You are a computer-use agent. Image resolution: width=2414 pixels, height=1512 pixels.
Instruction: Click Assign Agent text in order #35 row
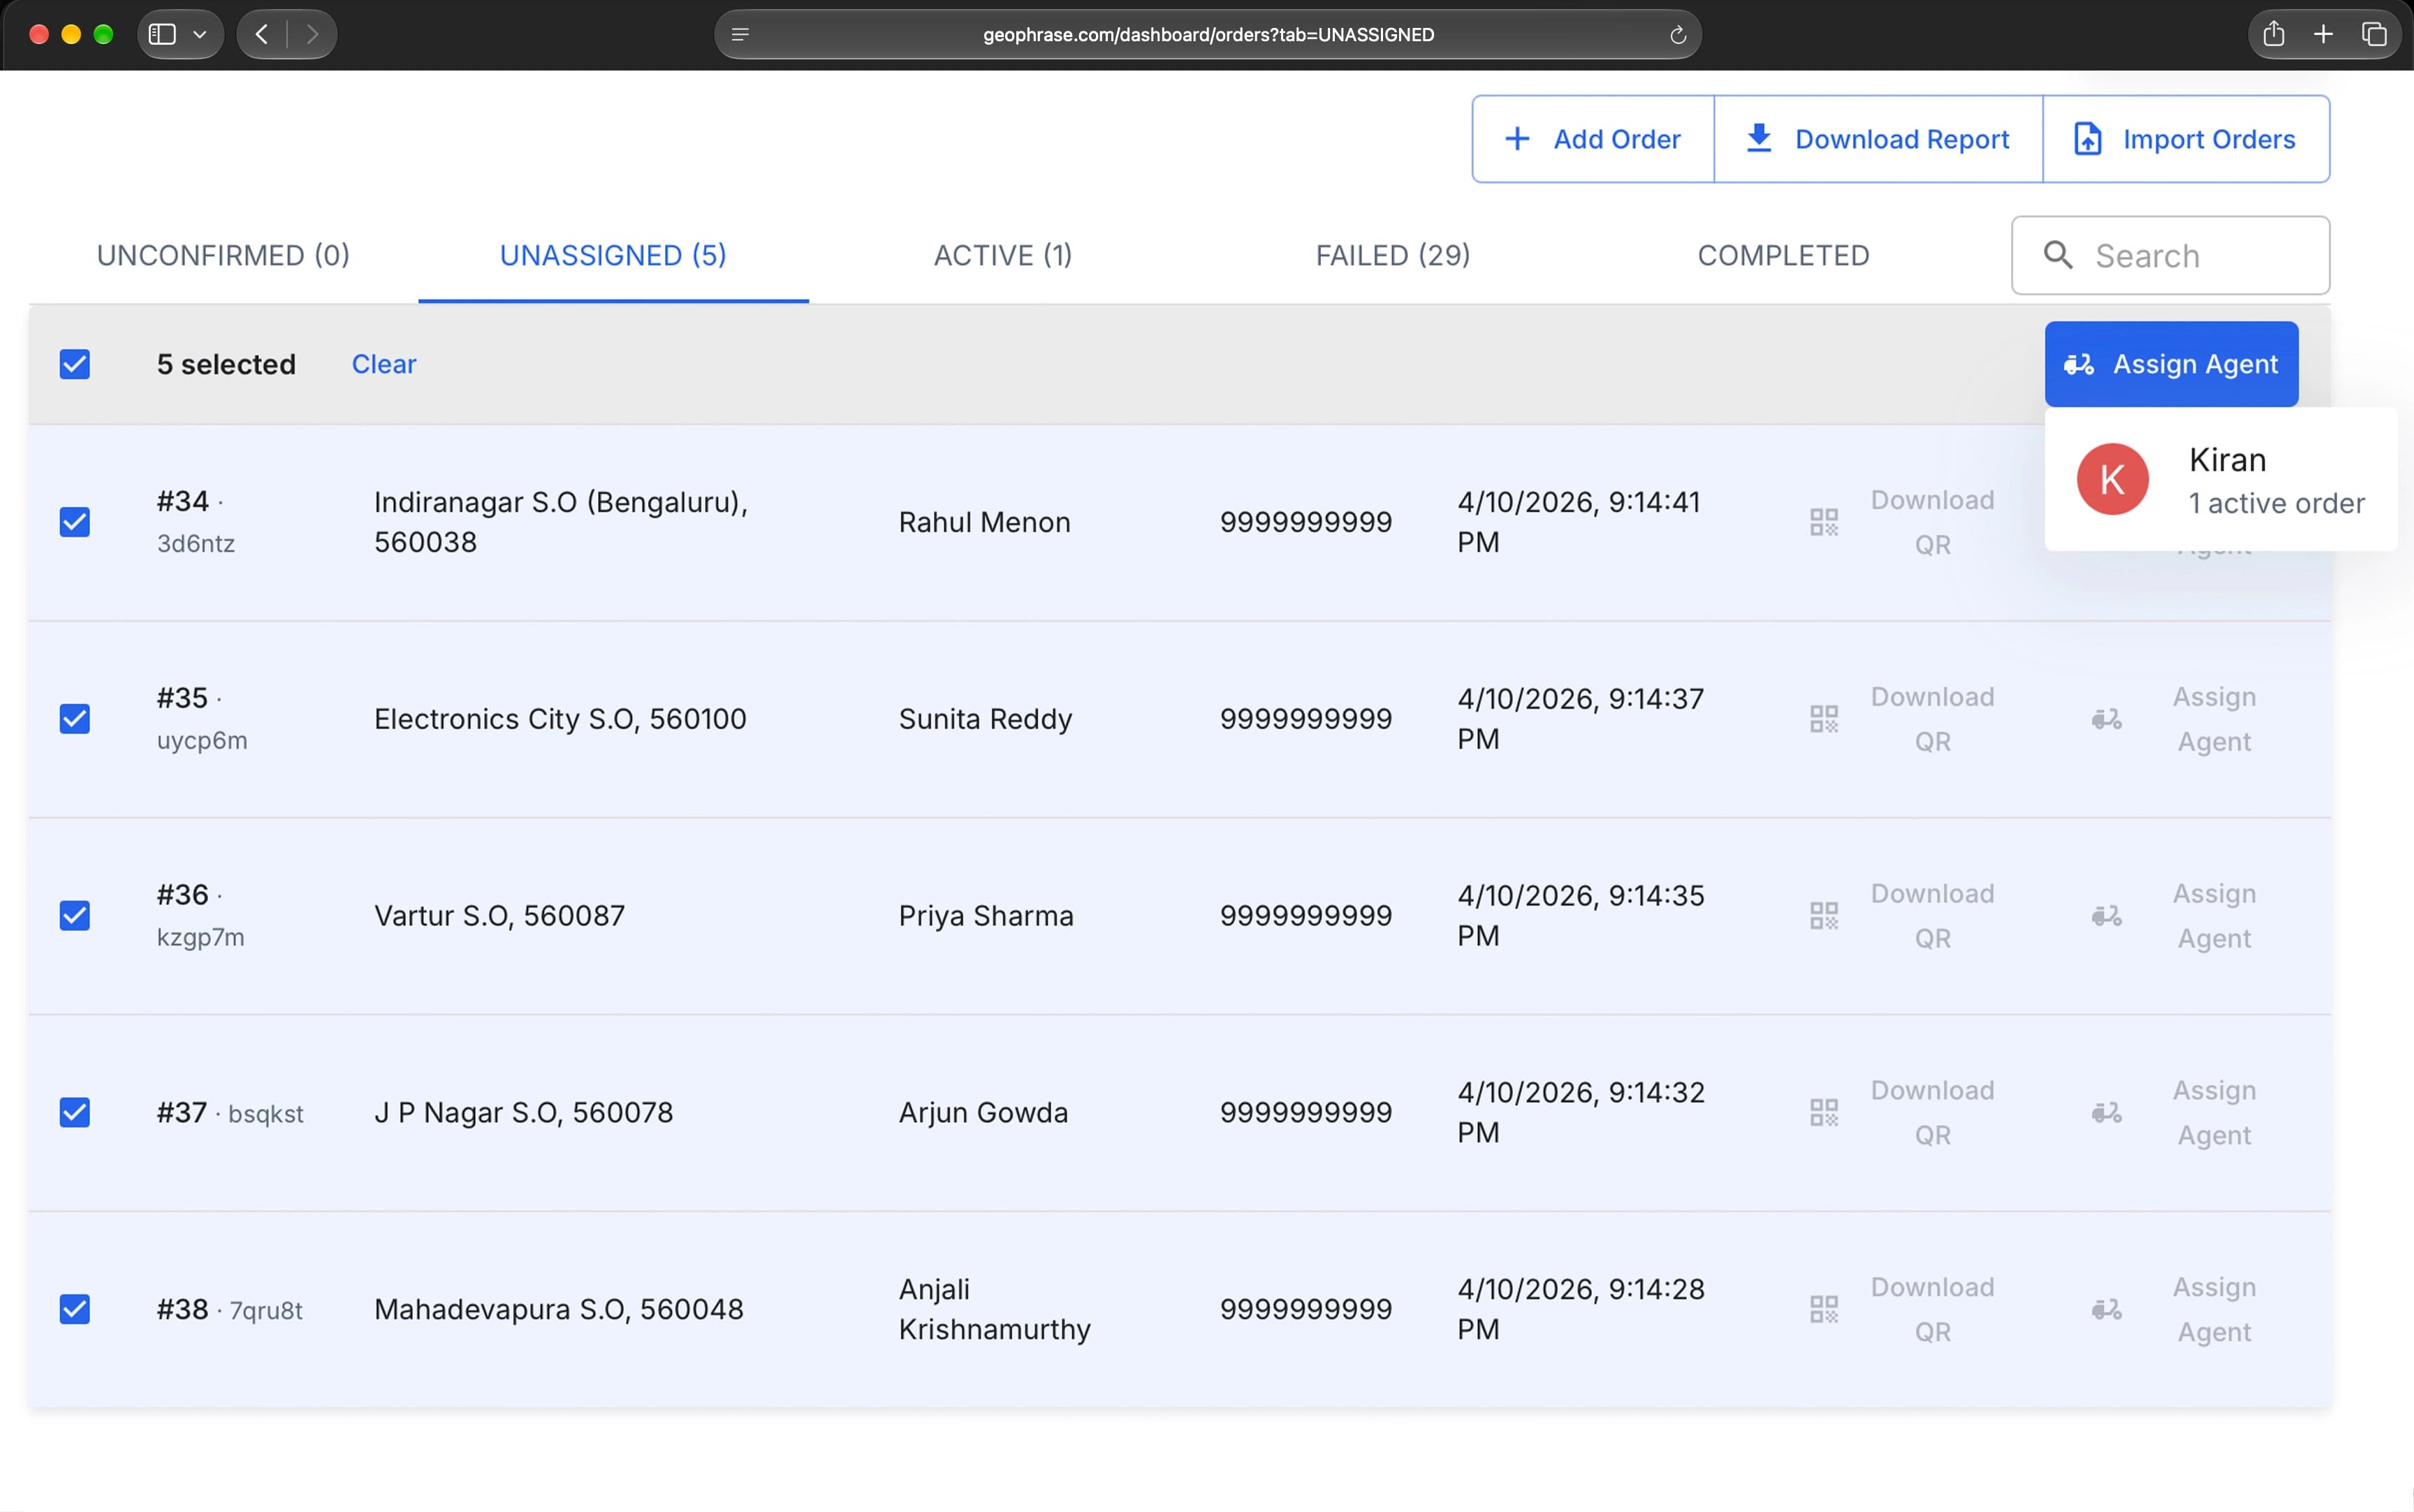(x=2214, y=719)
